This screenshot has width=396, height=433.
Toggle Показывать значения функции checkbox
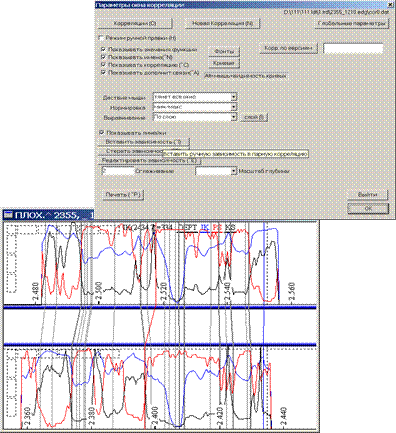pos(103,49)
